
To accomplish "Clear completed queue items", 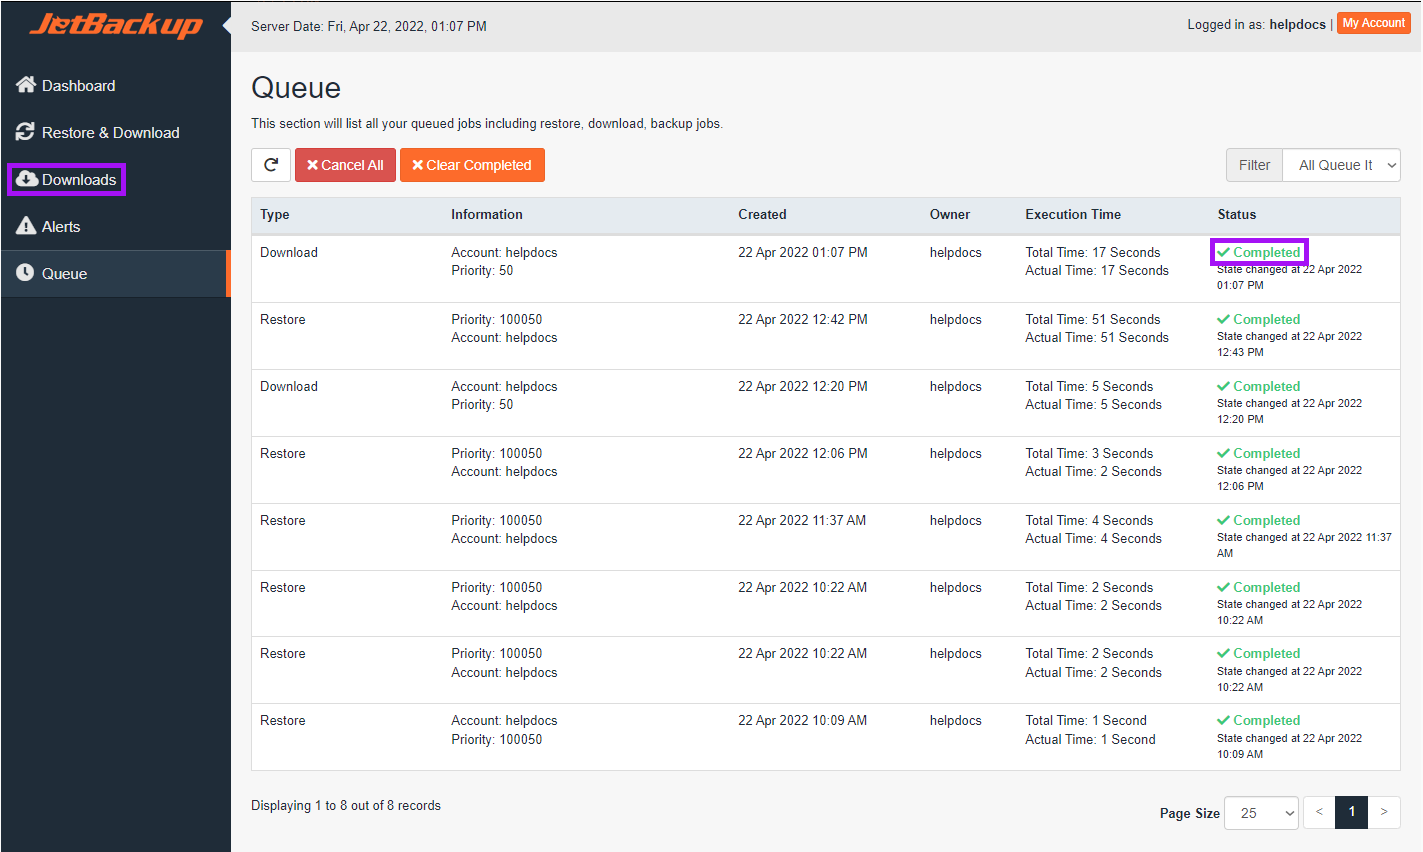I will [472, 165].
